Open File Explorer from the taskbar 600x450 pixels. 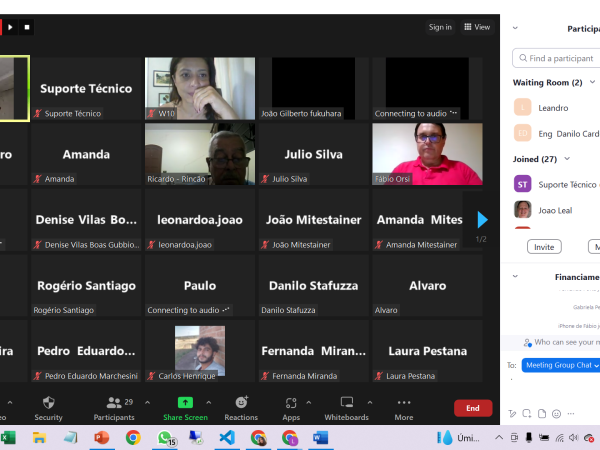[x=39, y=438]
